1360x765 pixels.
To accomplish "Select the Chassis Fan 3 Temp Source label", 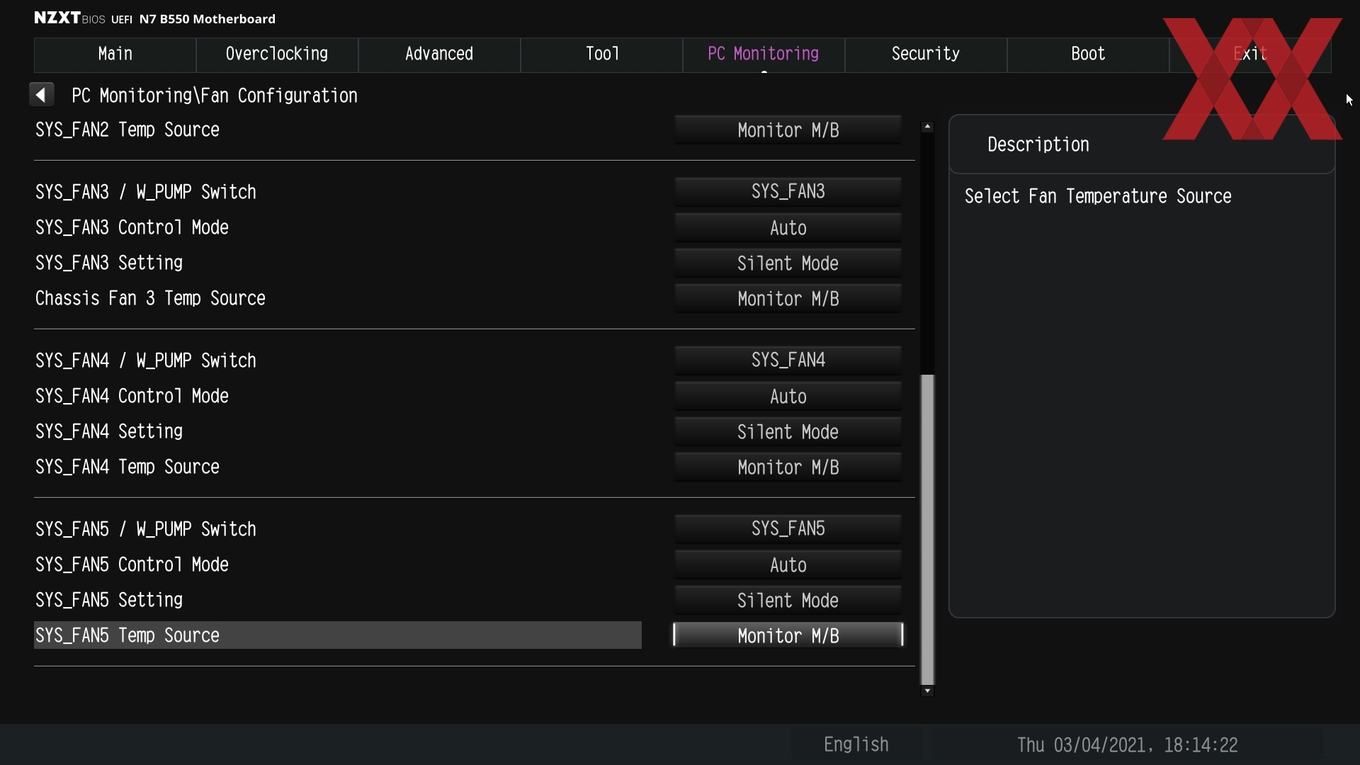I will [x=150, y=298].
